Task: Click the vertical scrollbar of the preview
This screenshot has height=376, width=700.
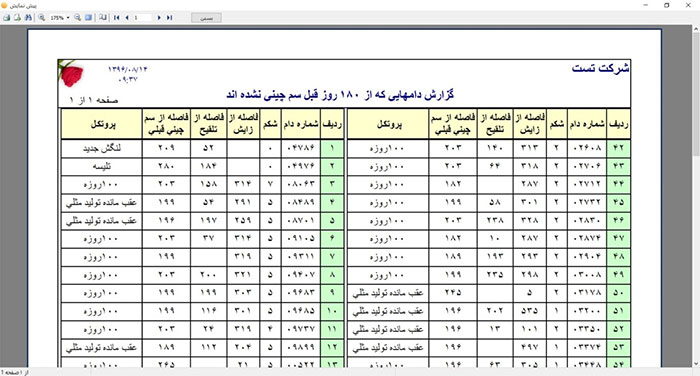Action: point(696,196)
